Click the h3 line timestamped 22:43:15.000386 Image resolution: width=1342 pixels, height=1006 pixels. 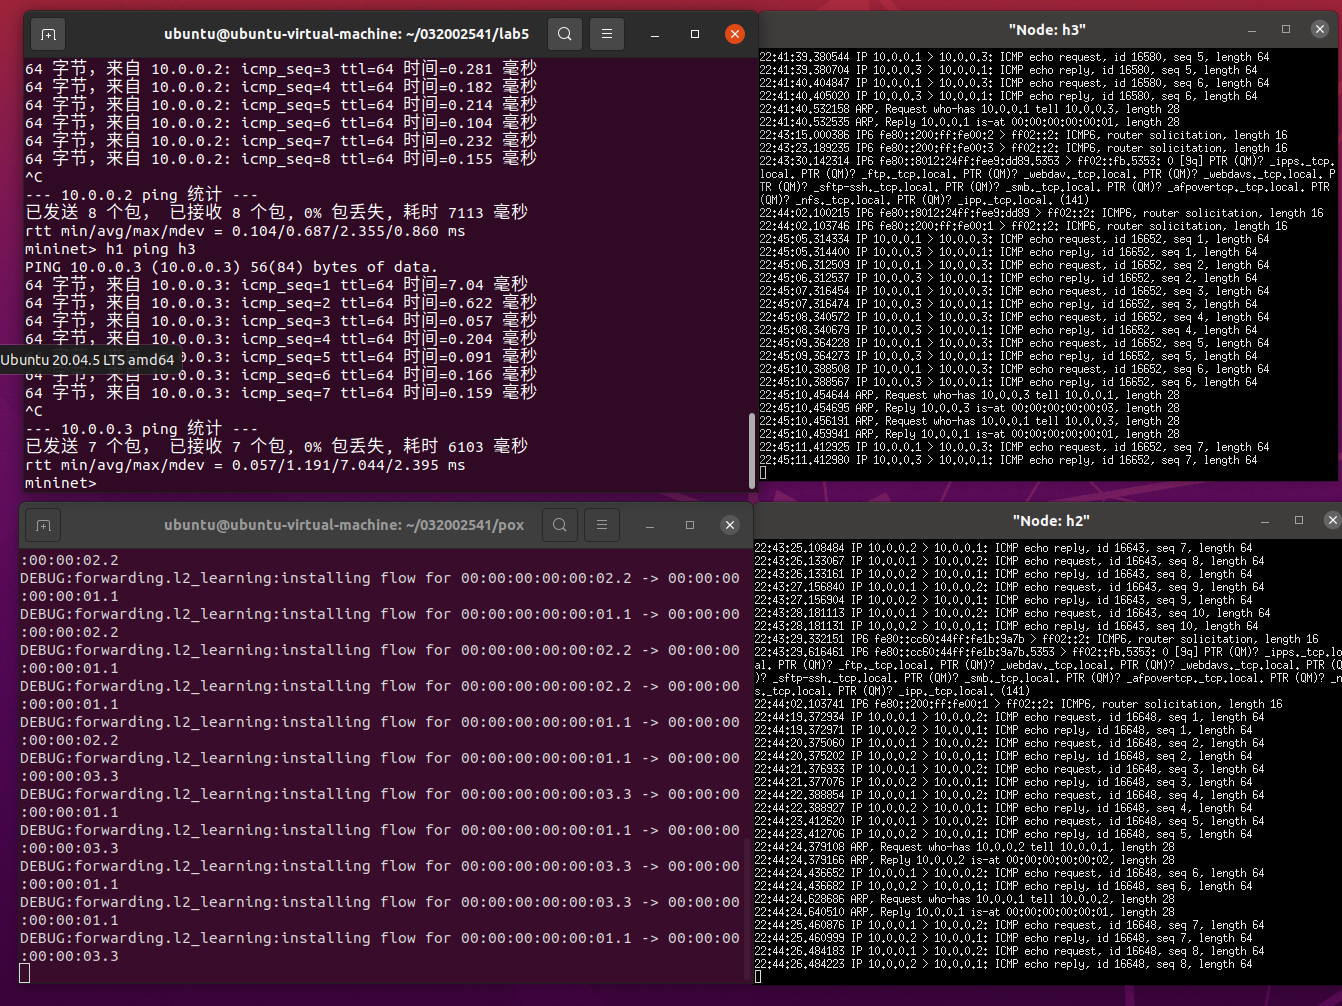[x=1023, y=135]
